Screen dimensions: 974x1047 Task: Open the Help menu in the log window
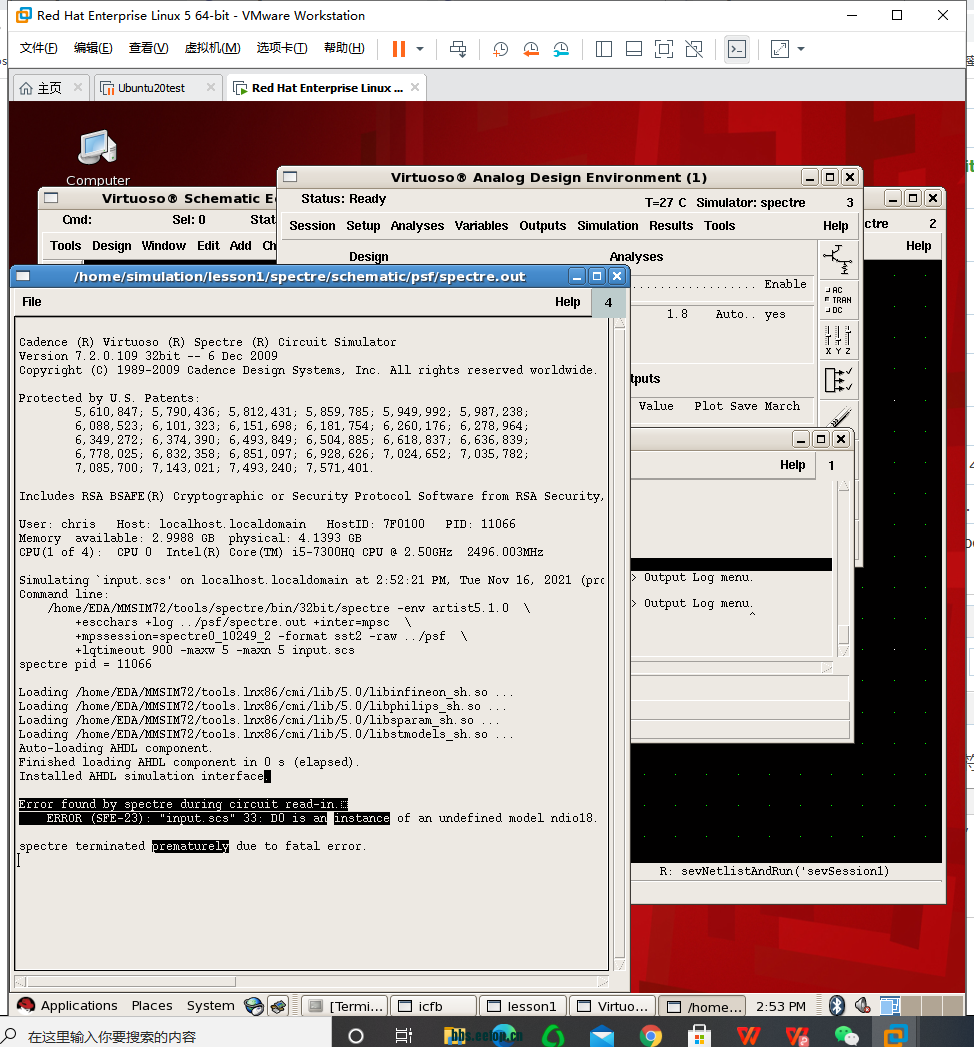point(792,465)
